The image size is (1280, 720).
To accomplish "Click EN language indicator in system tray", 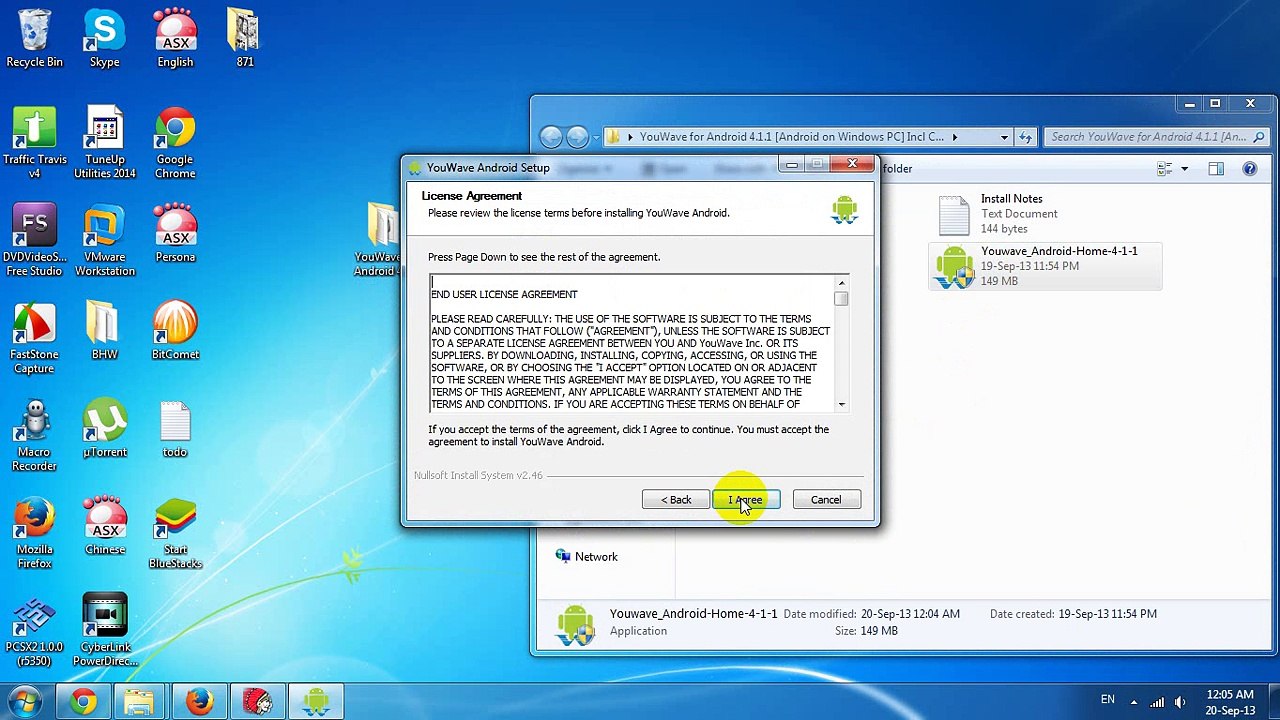I will point(1108,700).
